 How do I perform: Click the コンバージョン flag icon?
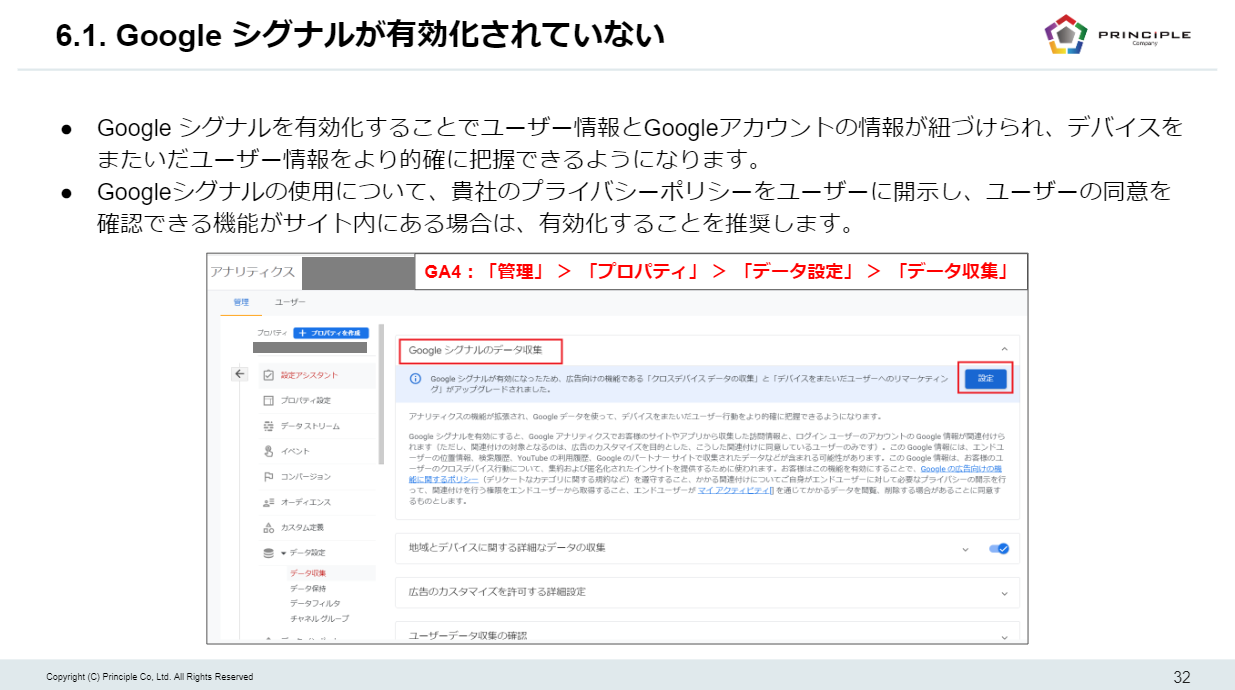tap(268, 477)
